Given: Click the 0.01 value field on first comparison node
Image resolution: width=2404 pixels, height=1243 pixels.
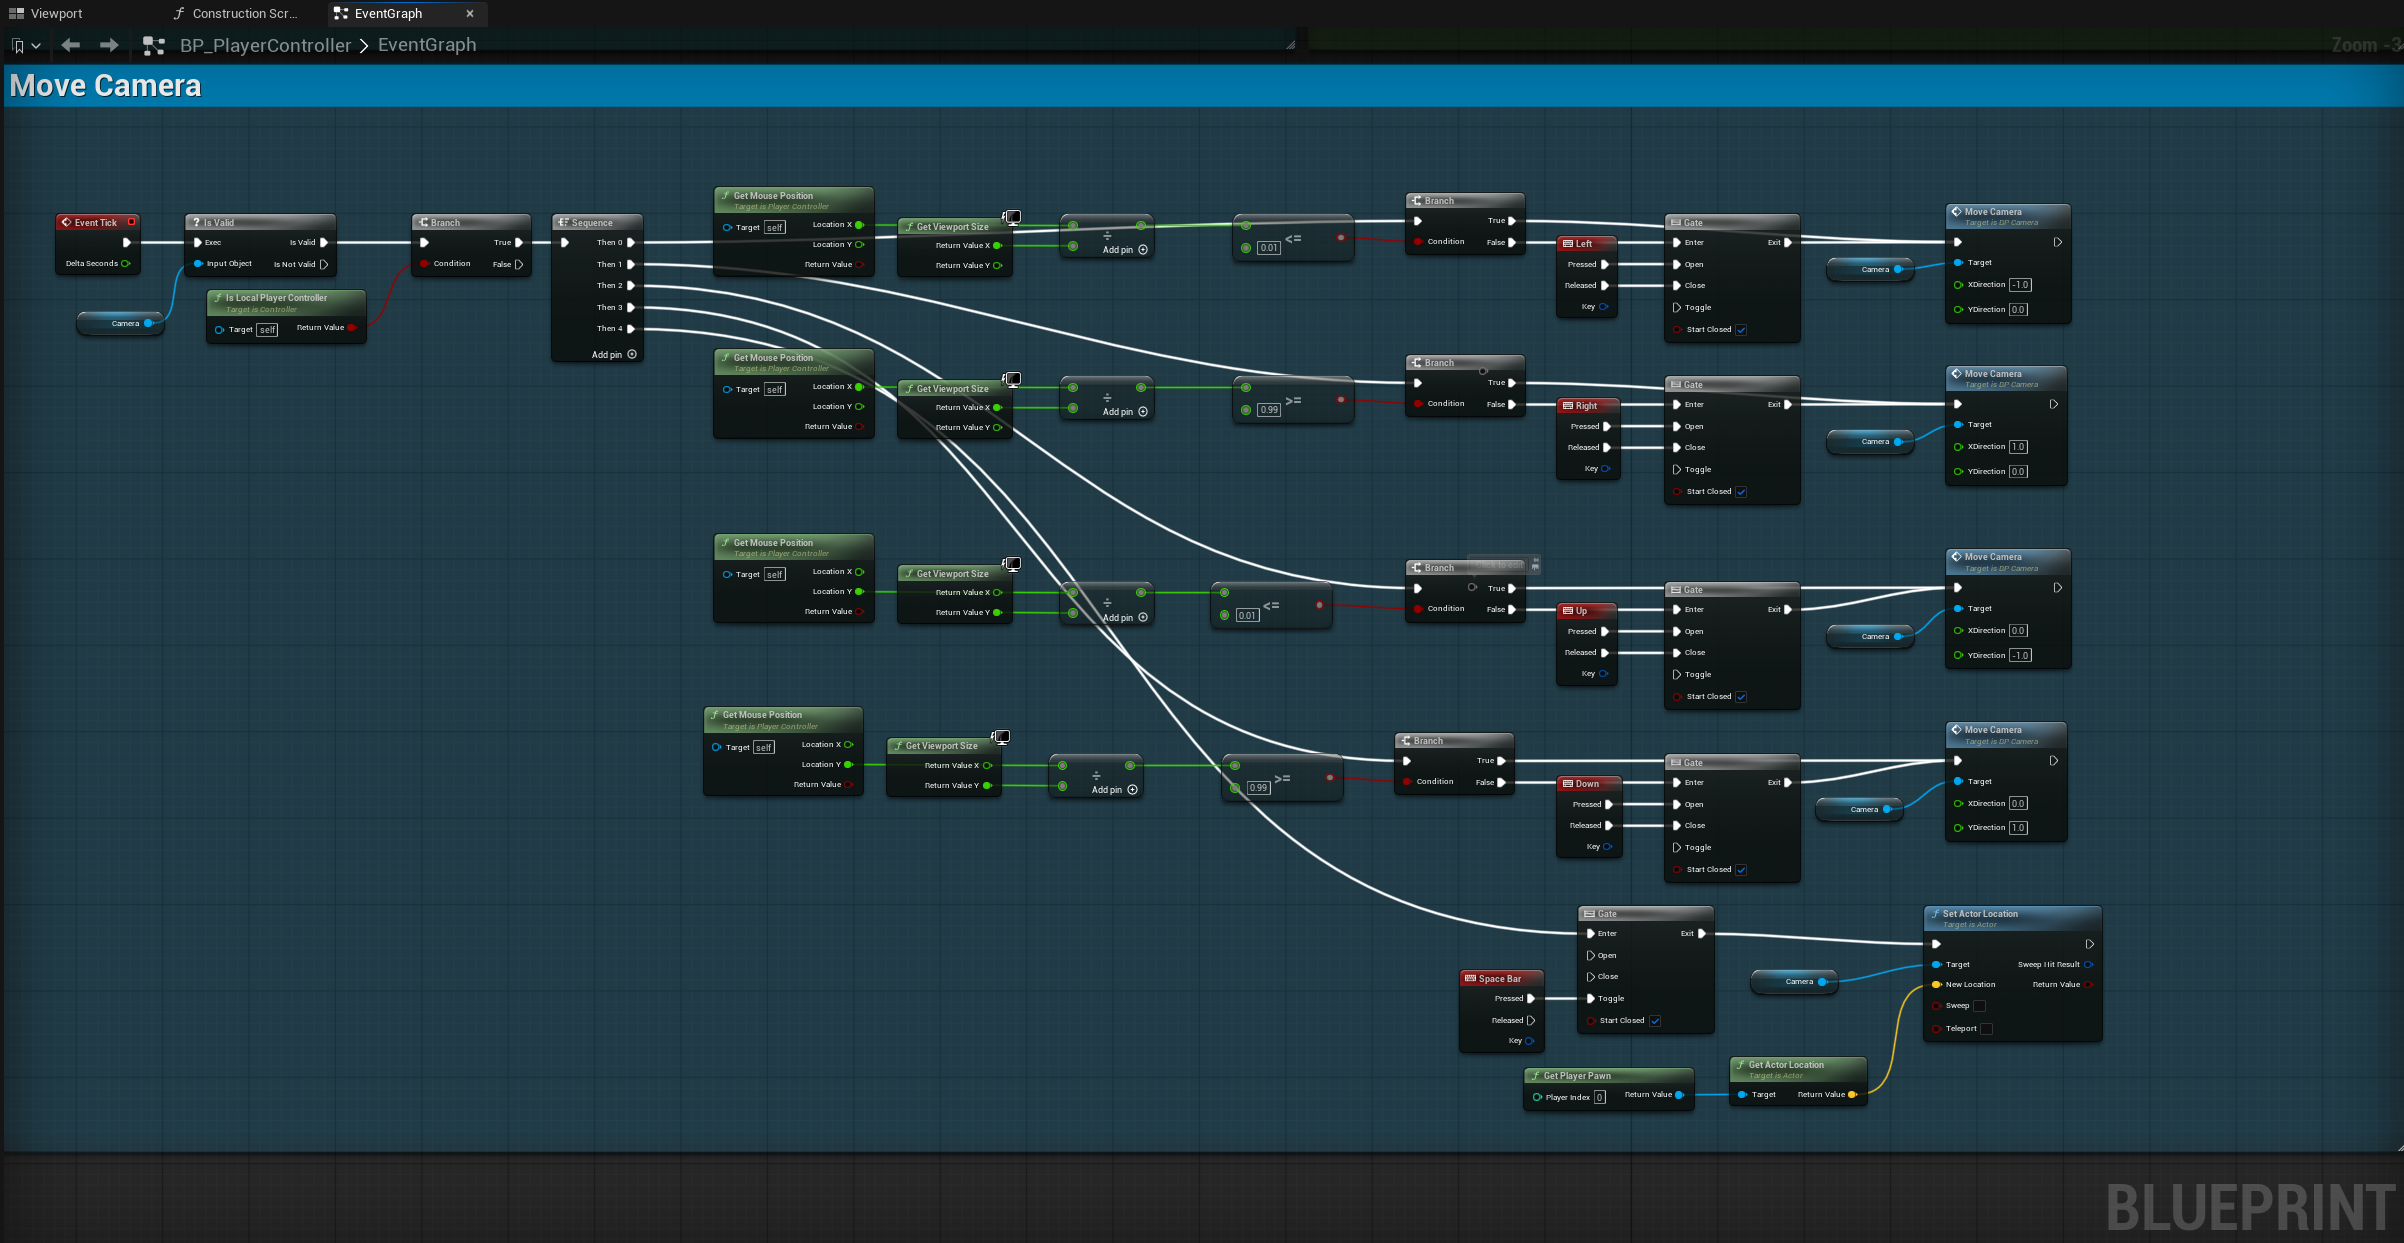Looking at the screenshot, I should coord(1269,248).
